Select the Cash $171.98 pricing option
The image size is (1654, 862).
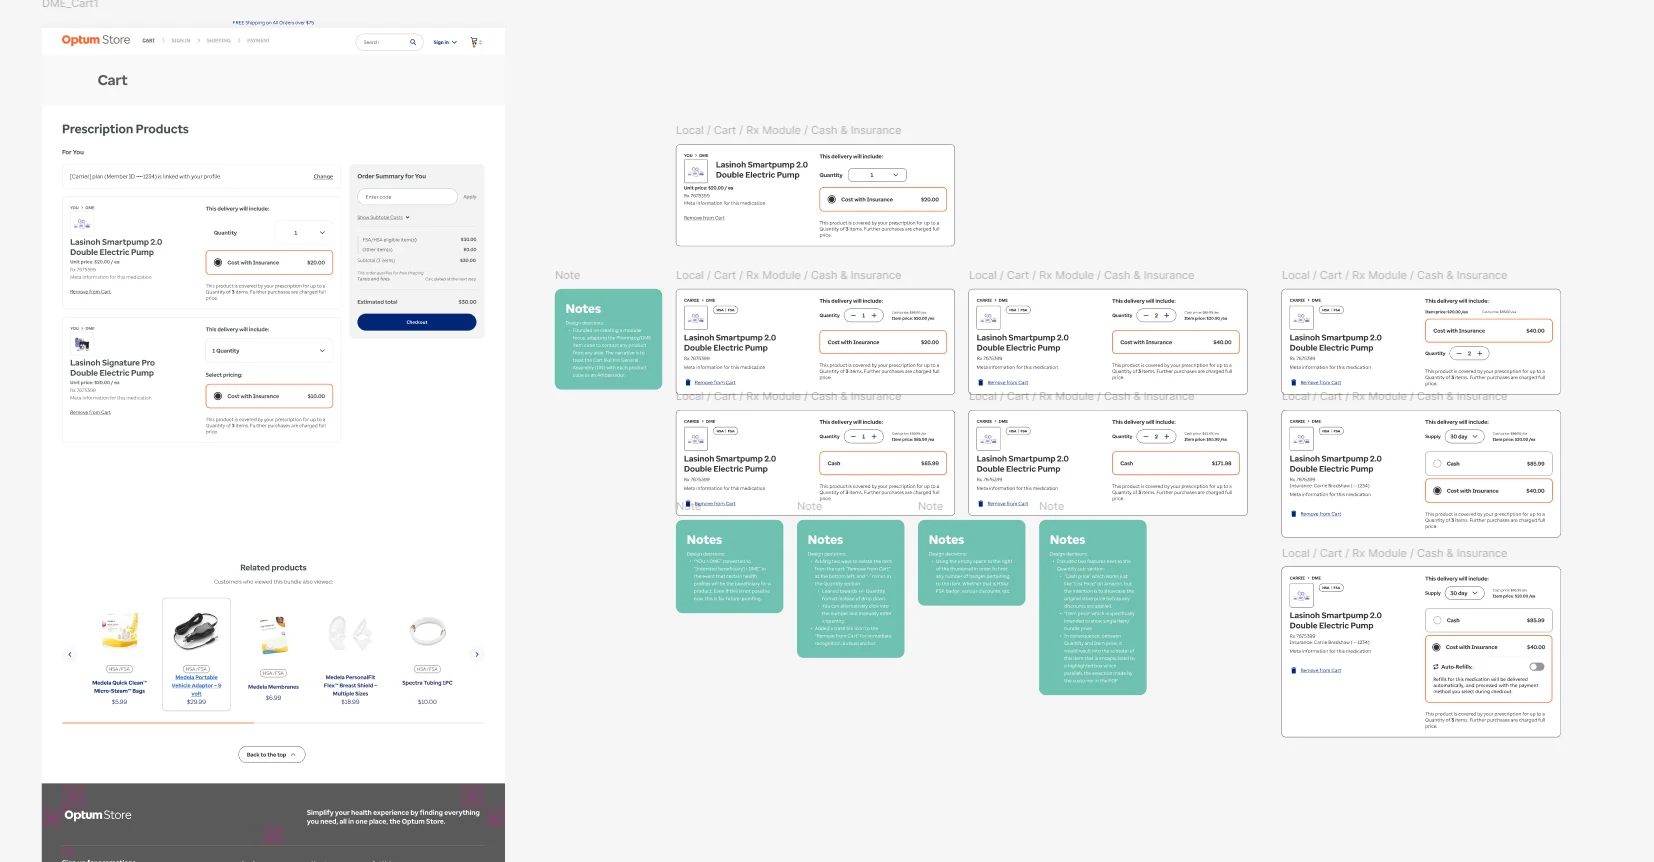point(1176,463)
